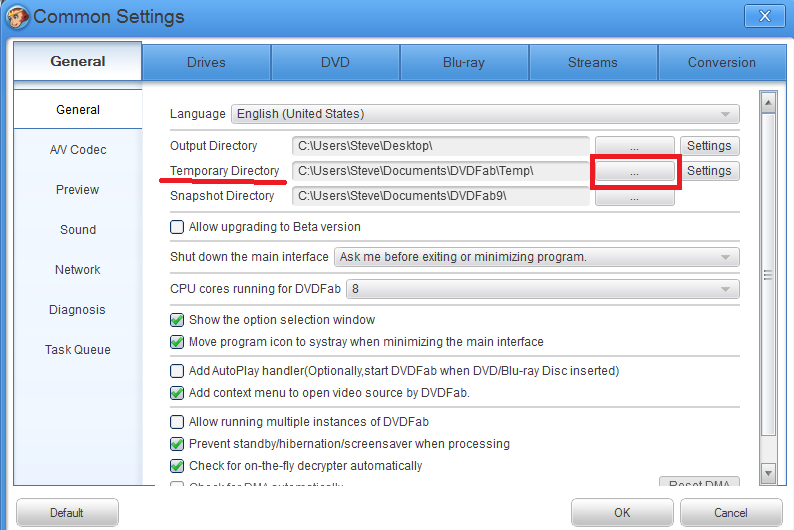The image size is (794, 530).
Task: Open Settings for Output Directory
Action: [709, 146]
